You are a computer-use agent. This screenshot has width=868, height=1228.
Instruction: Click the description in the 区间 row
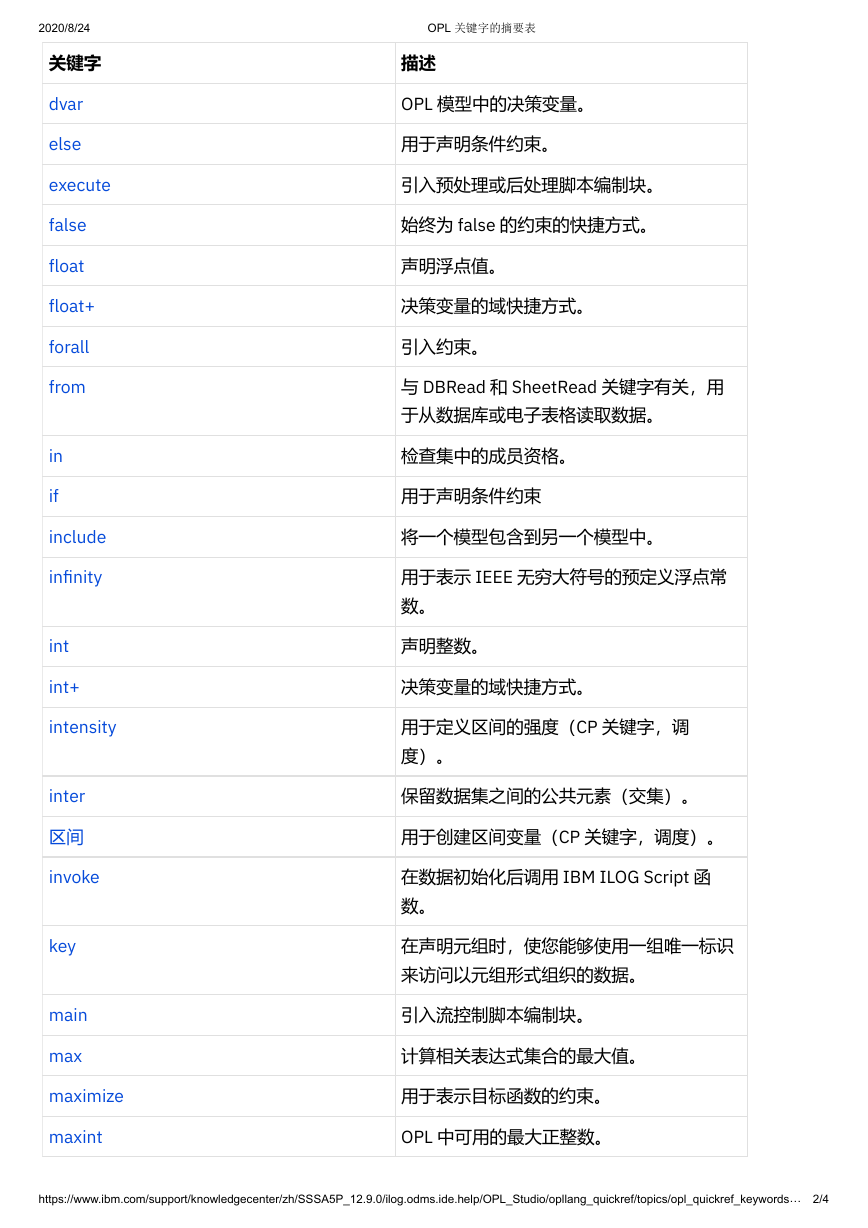pos(562,837)
